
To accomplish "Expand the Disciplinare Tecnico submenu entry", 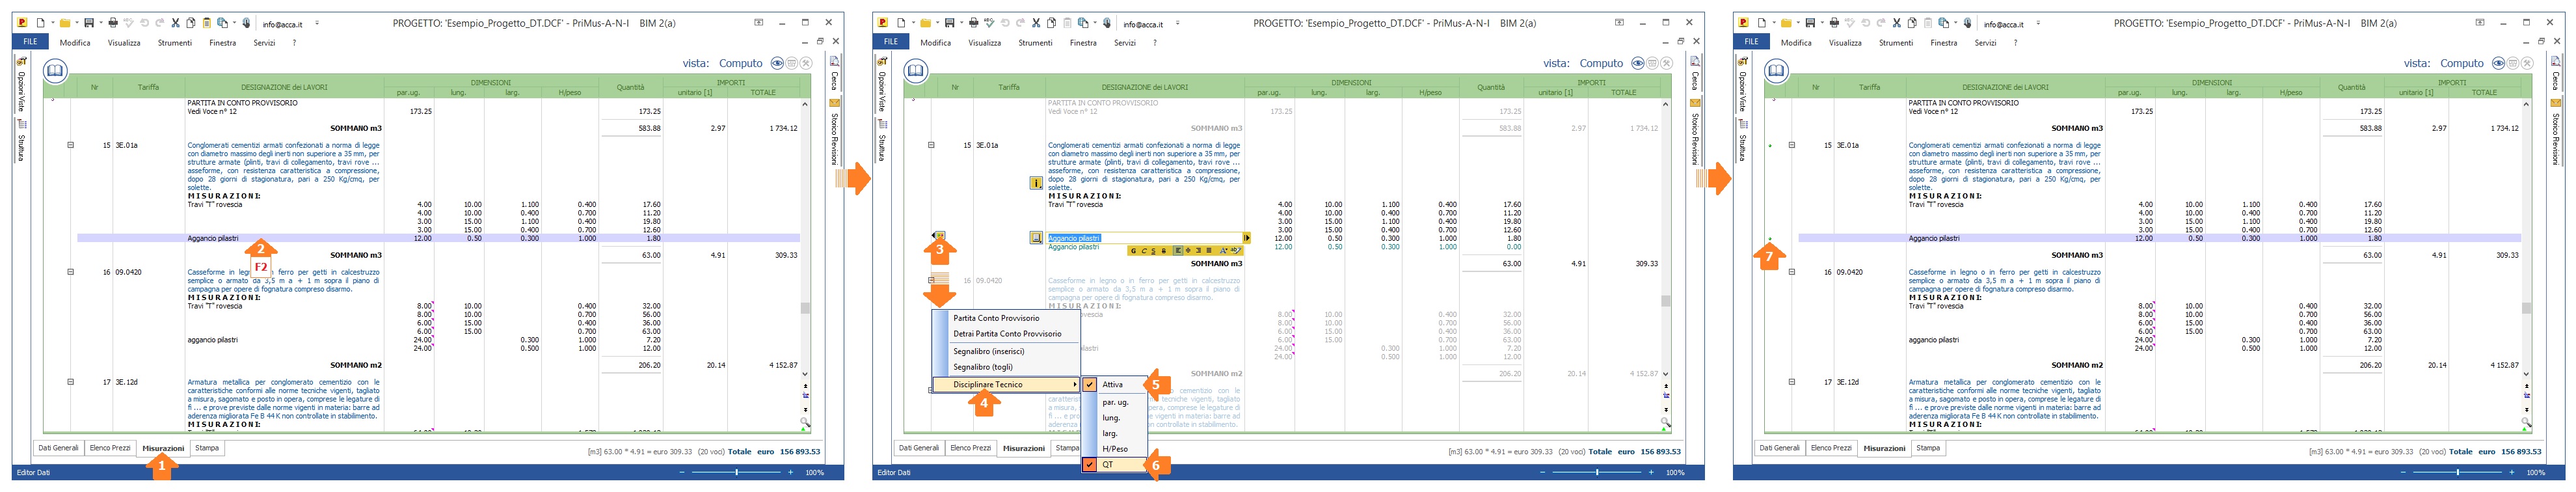I will pos(1005,385).
